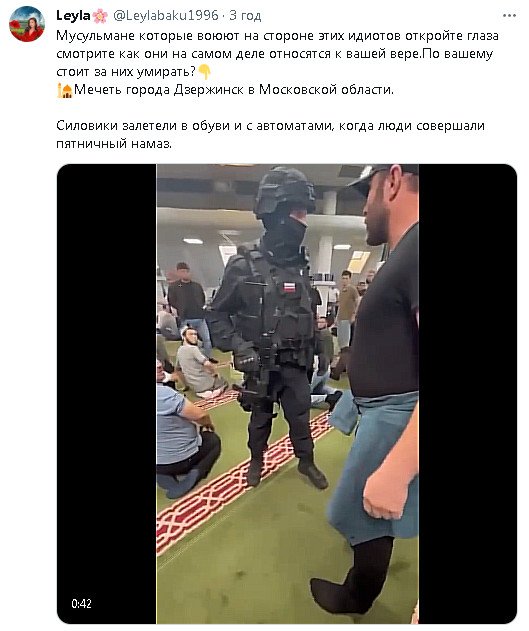The width and height of the screenshot is (529, 631).
Task: Click the 0:42 video duration label
Action: coord(81,603)
